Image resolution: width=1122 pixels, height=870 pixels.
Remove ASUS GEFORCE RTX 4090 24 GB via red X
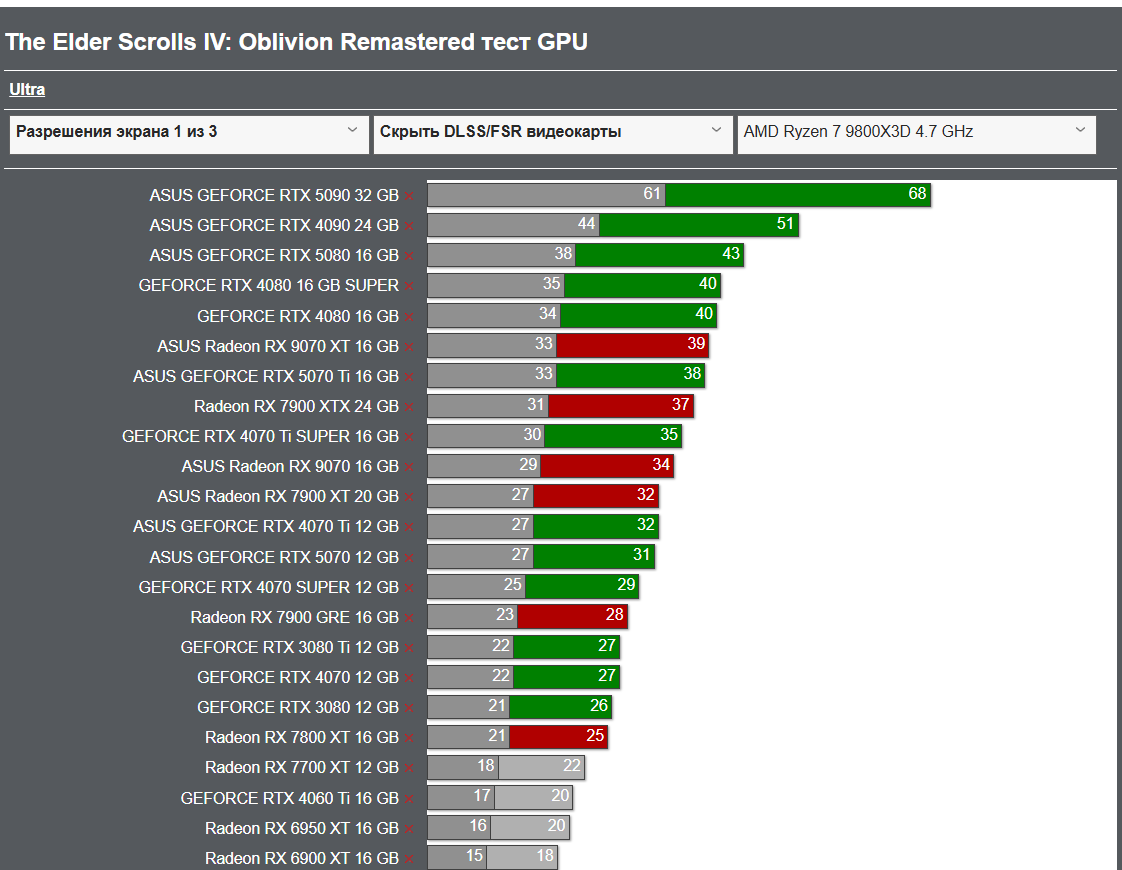(x=409, y=226)
